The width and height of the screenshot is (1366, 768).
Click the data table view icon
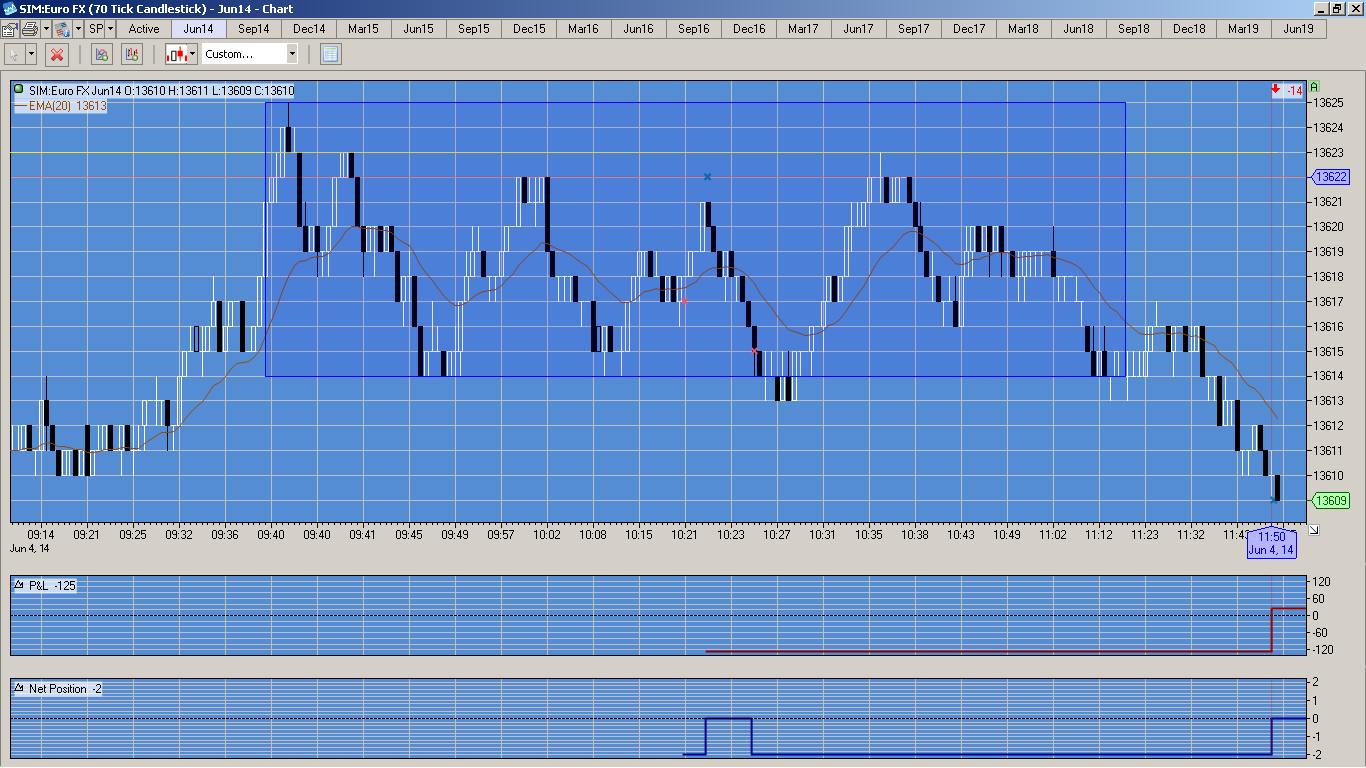(x=331, y=54)
